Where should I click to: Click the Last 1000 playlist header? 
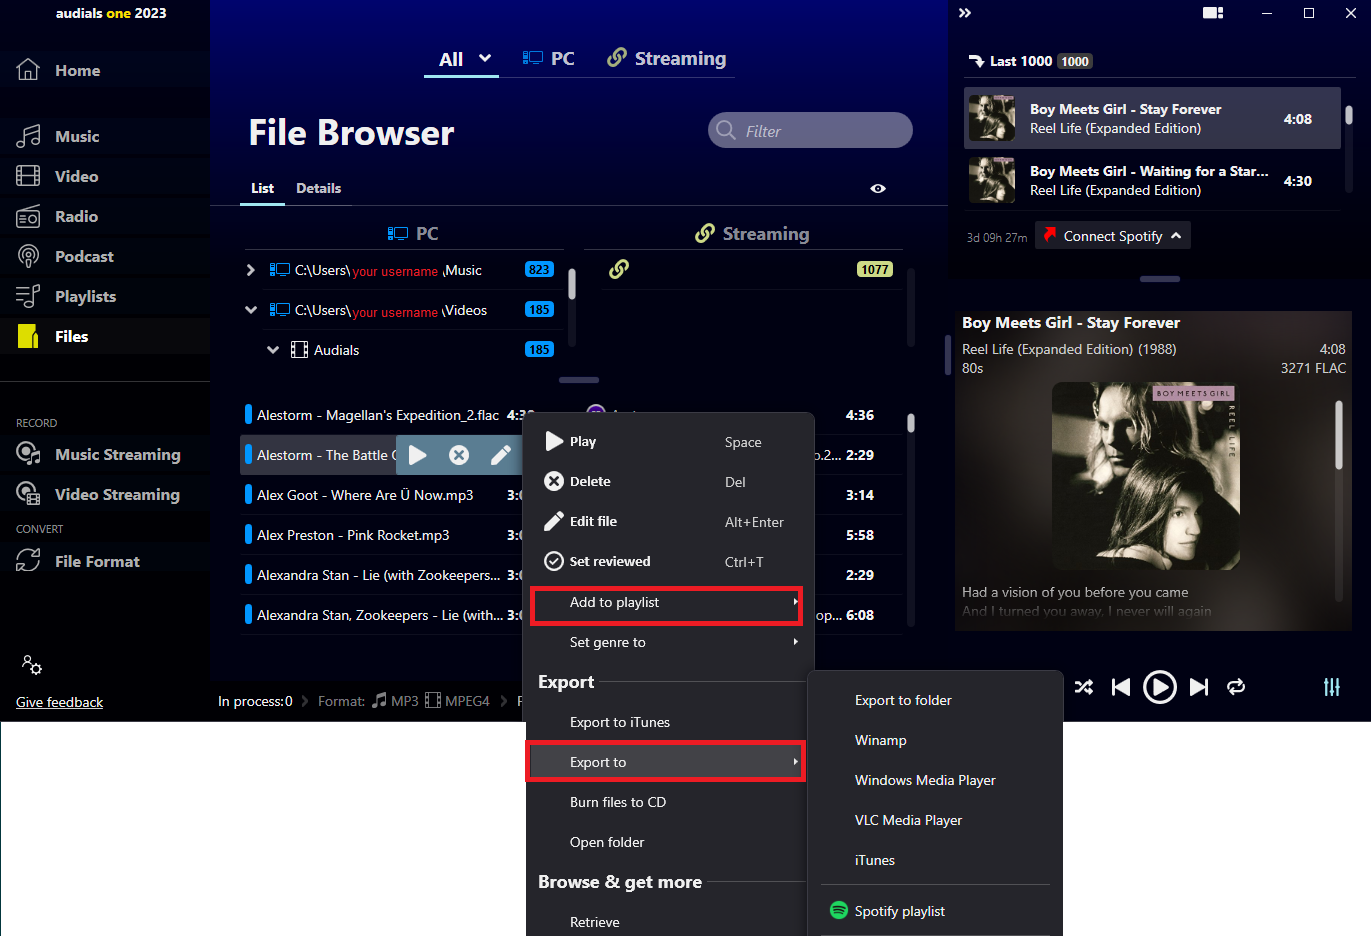(1030, 61)
